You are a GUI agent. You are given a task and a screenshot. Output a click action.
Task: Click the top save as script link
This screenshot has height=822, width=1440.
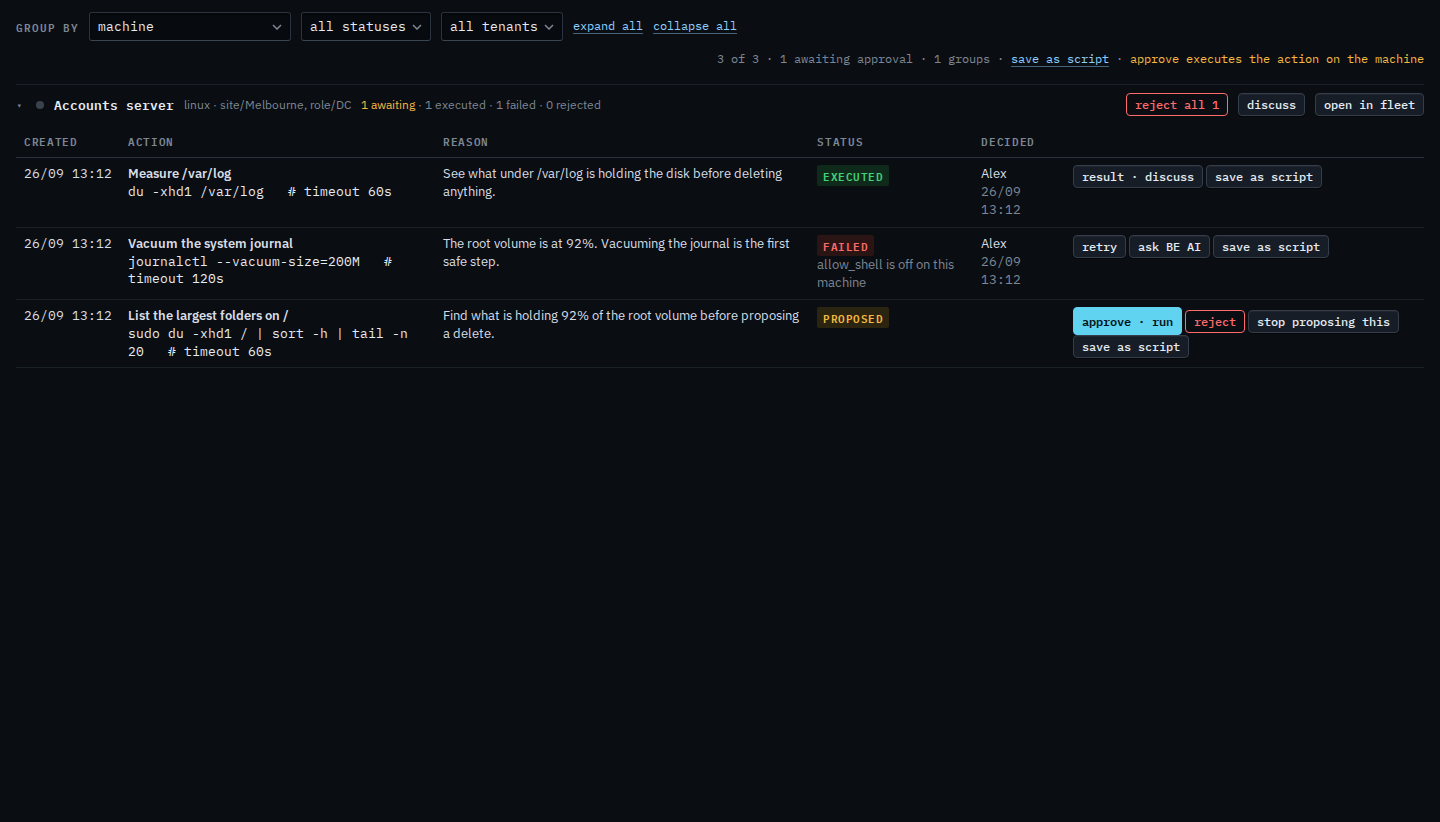tap(1060, 59)
